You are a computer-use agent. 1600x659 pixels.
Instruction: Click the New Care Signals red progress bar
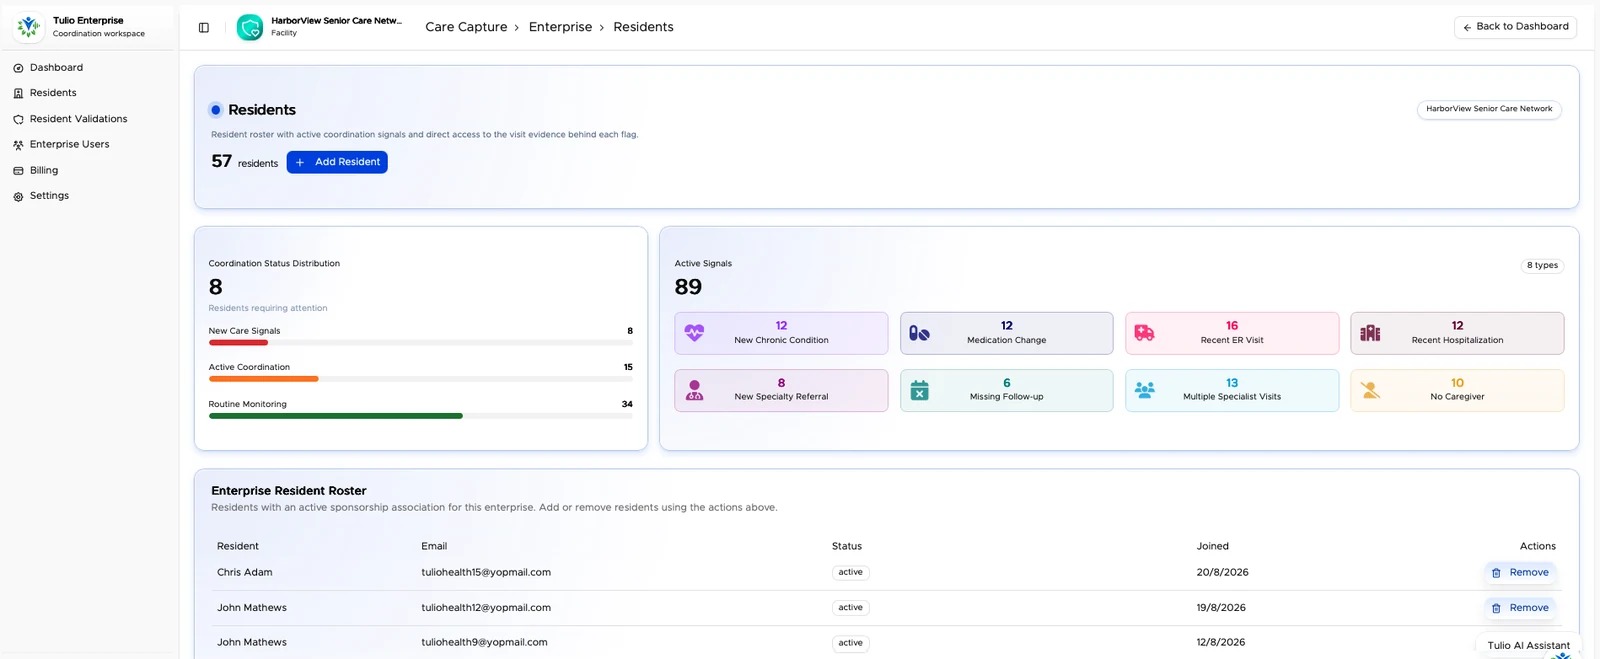(x=238, y=343)
